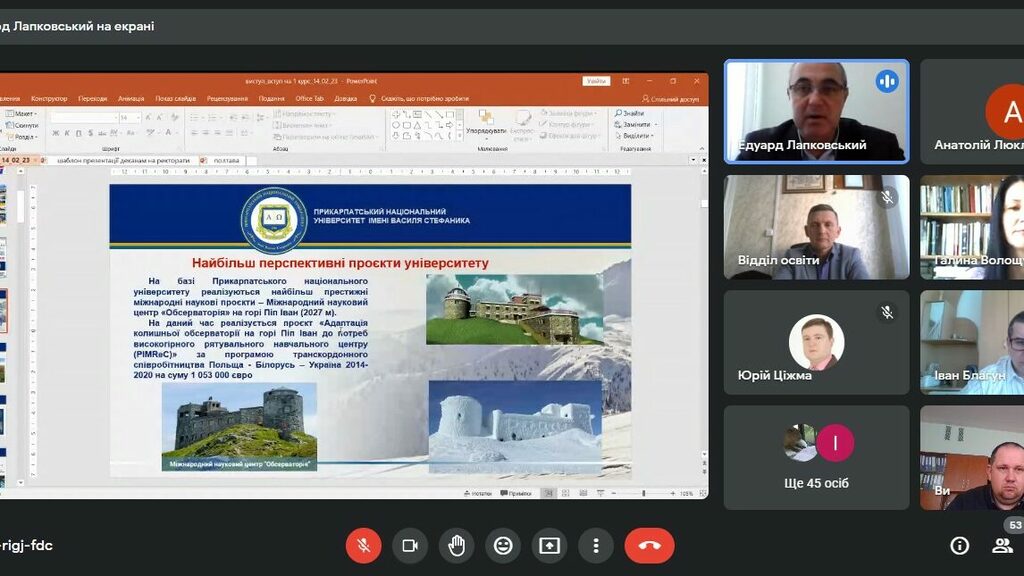Select Eduard Lapkovskyi's video tile

(x=816, y=111)
